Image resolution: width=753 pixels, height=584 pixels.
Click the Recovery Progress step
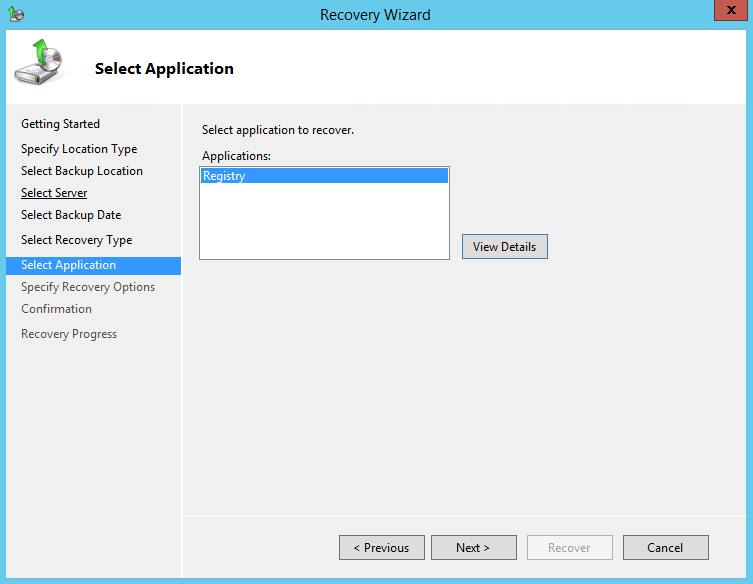[69, 334]
